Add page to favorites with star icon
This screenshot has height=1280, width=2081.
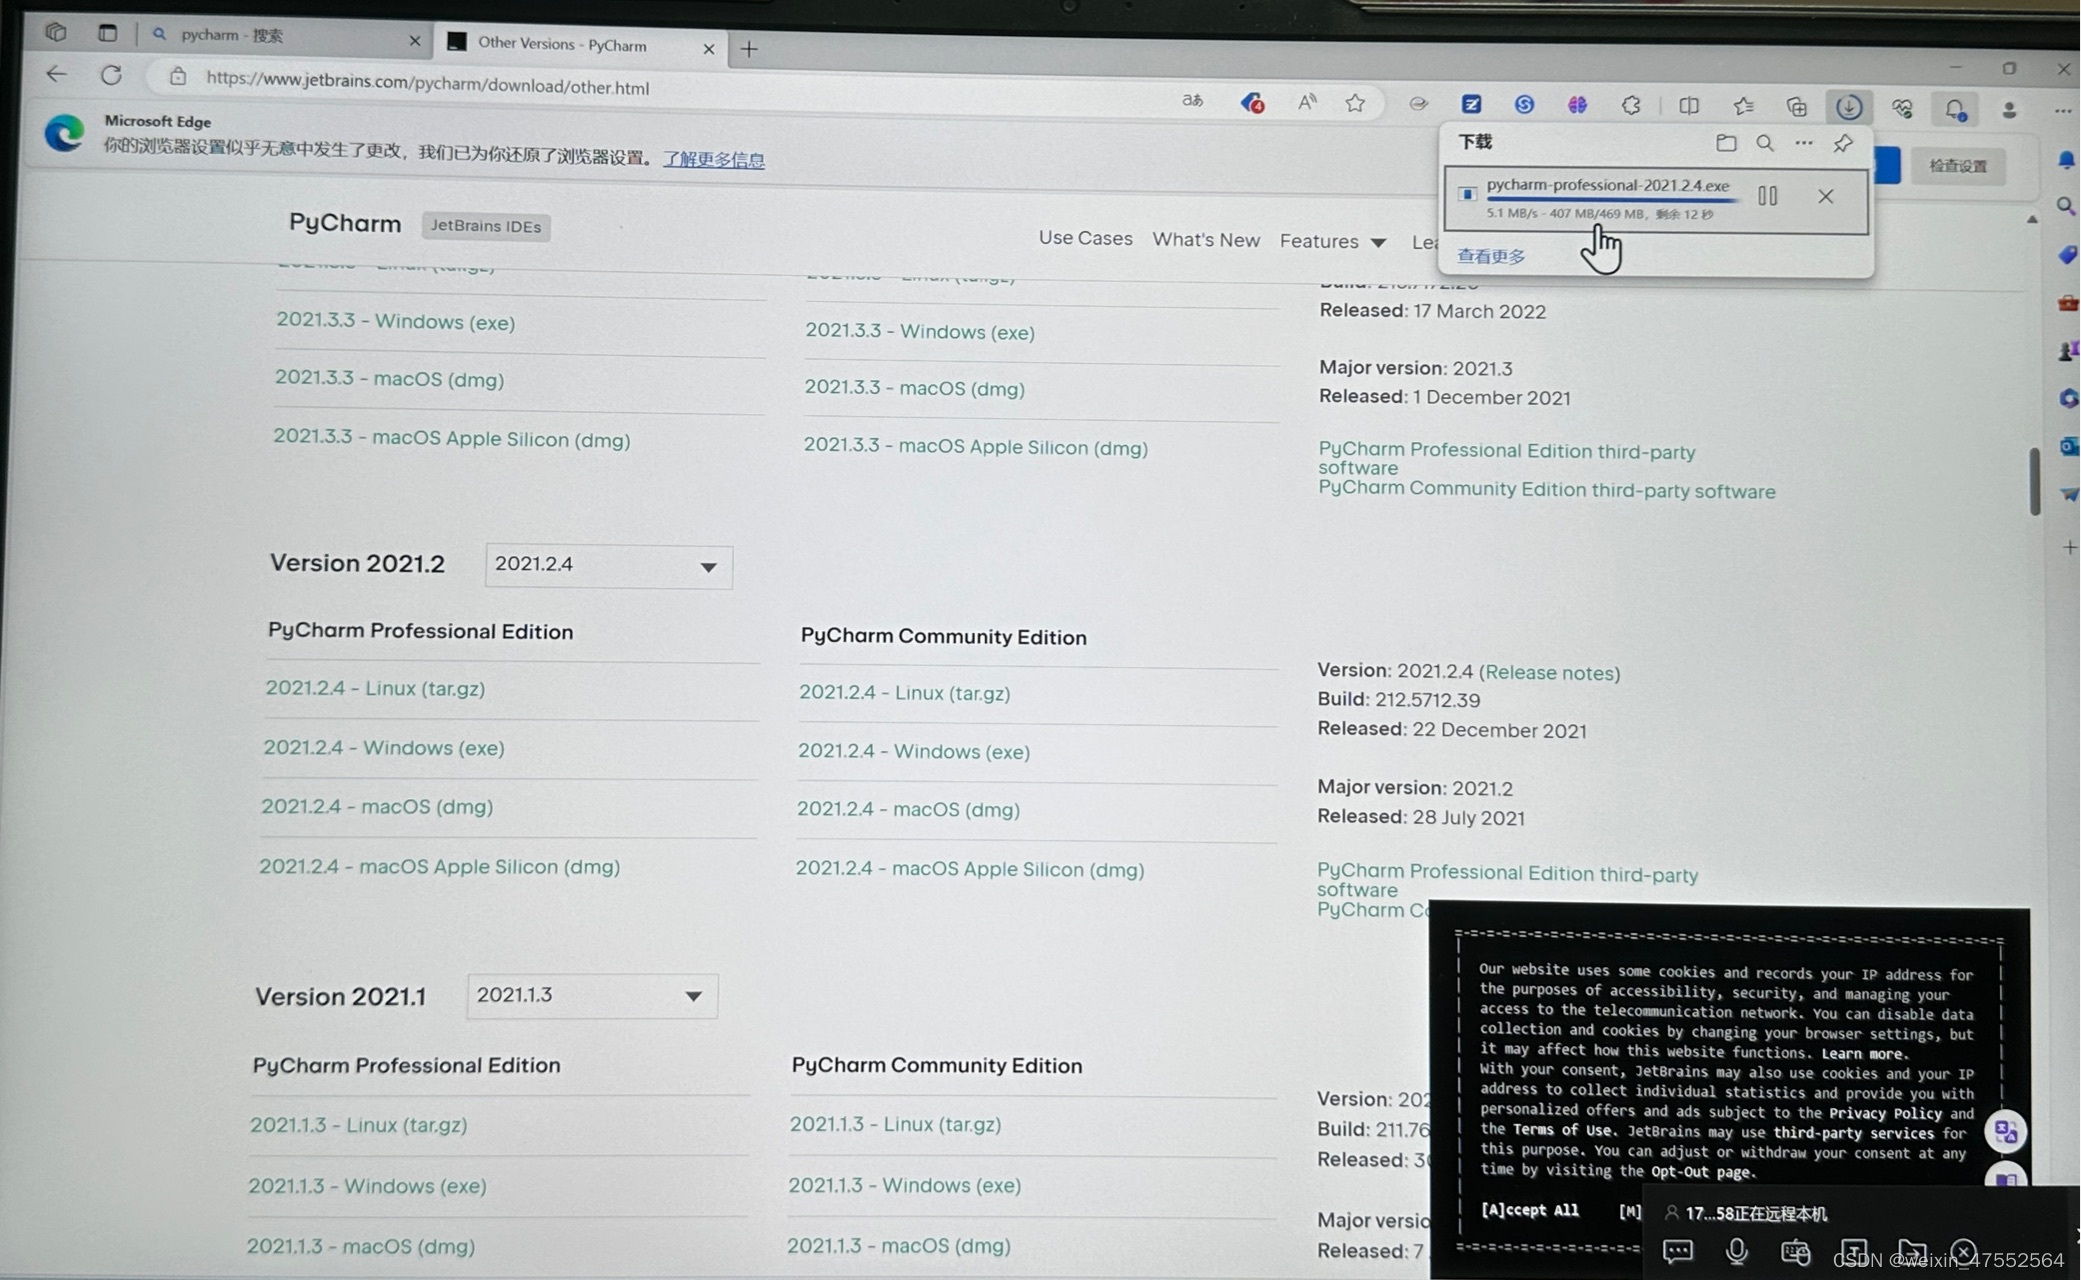(x=1355, y=102)
